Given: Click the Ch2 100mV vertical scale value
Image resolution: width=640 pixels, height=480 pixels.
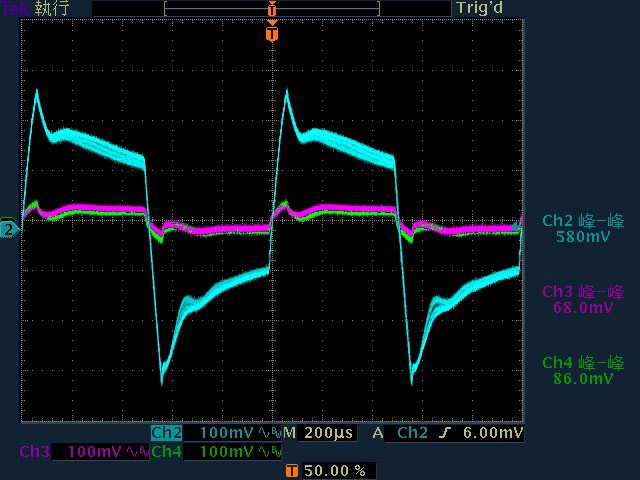Looking at the screenshot, I should tap(223, 433).
